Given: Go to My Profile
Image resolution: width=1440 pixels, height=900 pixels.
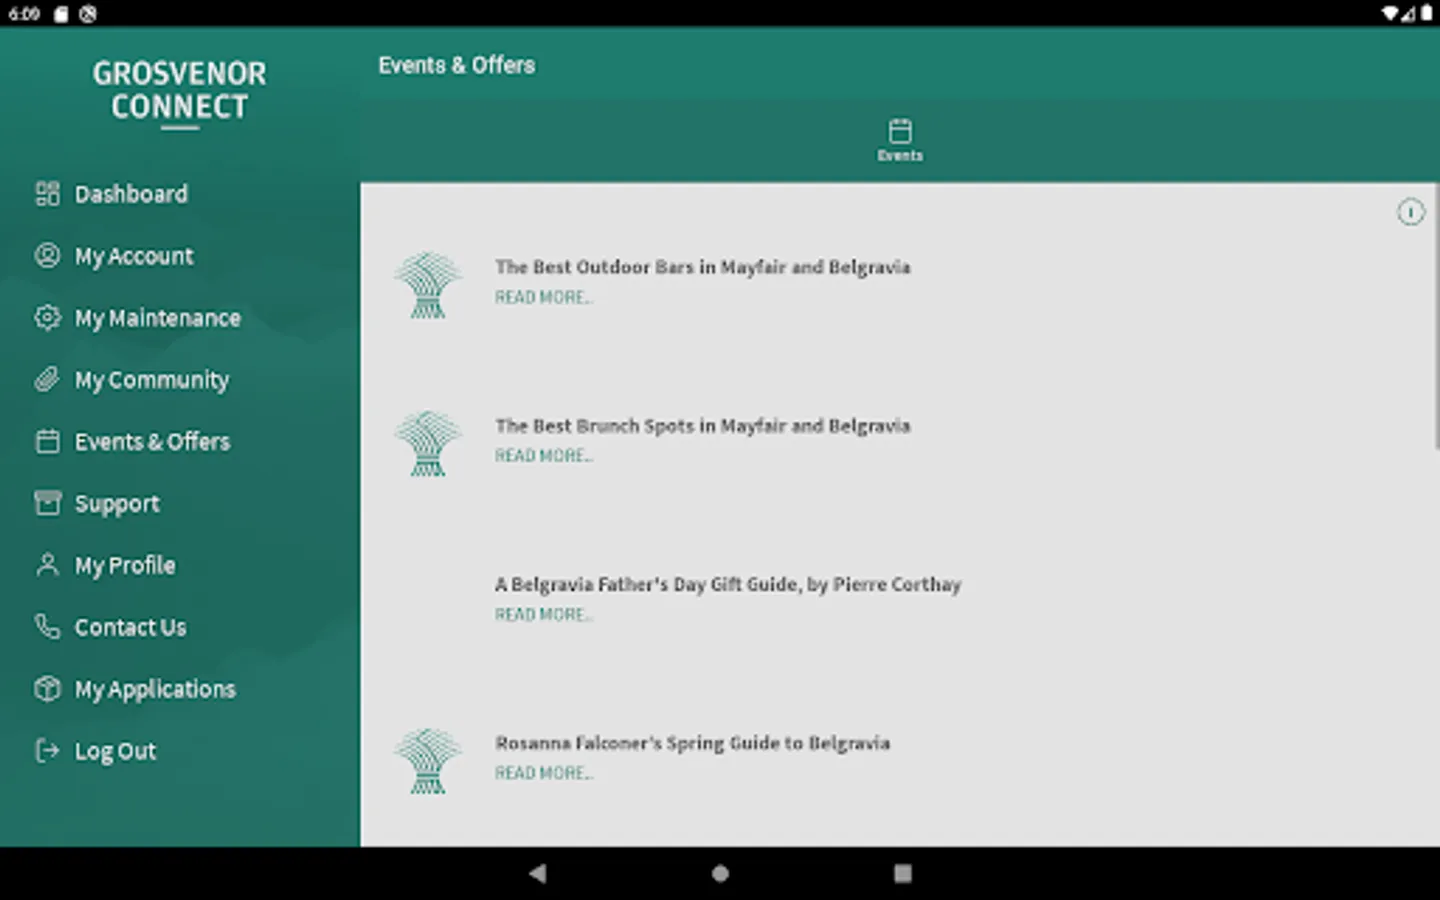Looking at the screenshot, I should pos(125,566).
